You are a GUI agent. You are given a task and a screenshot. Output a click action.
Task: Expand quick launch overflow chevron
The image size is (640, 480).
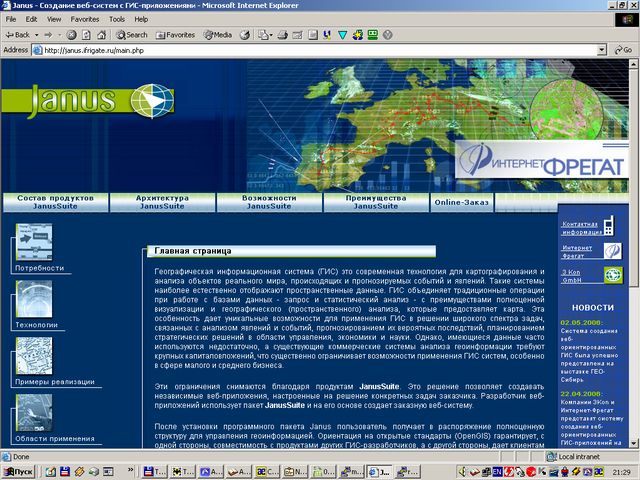pyautogui.click(x=131, y=470)
